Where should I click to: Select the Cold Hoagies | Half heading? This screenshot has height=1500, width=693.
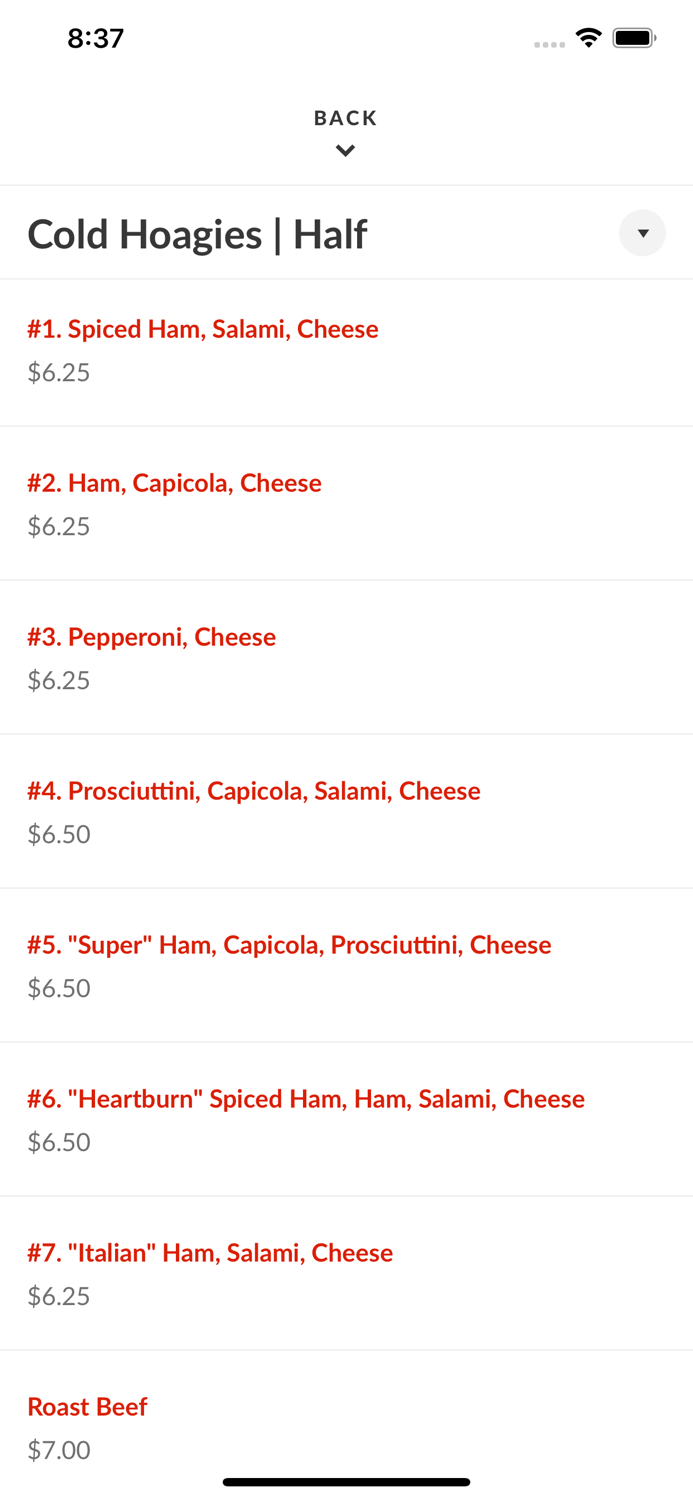click(x=197, y=233)
